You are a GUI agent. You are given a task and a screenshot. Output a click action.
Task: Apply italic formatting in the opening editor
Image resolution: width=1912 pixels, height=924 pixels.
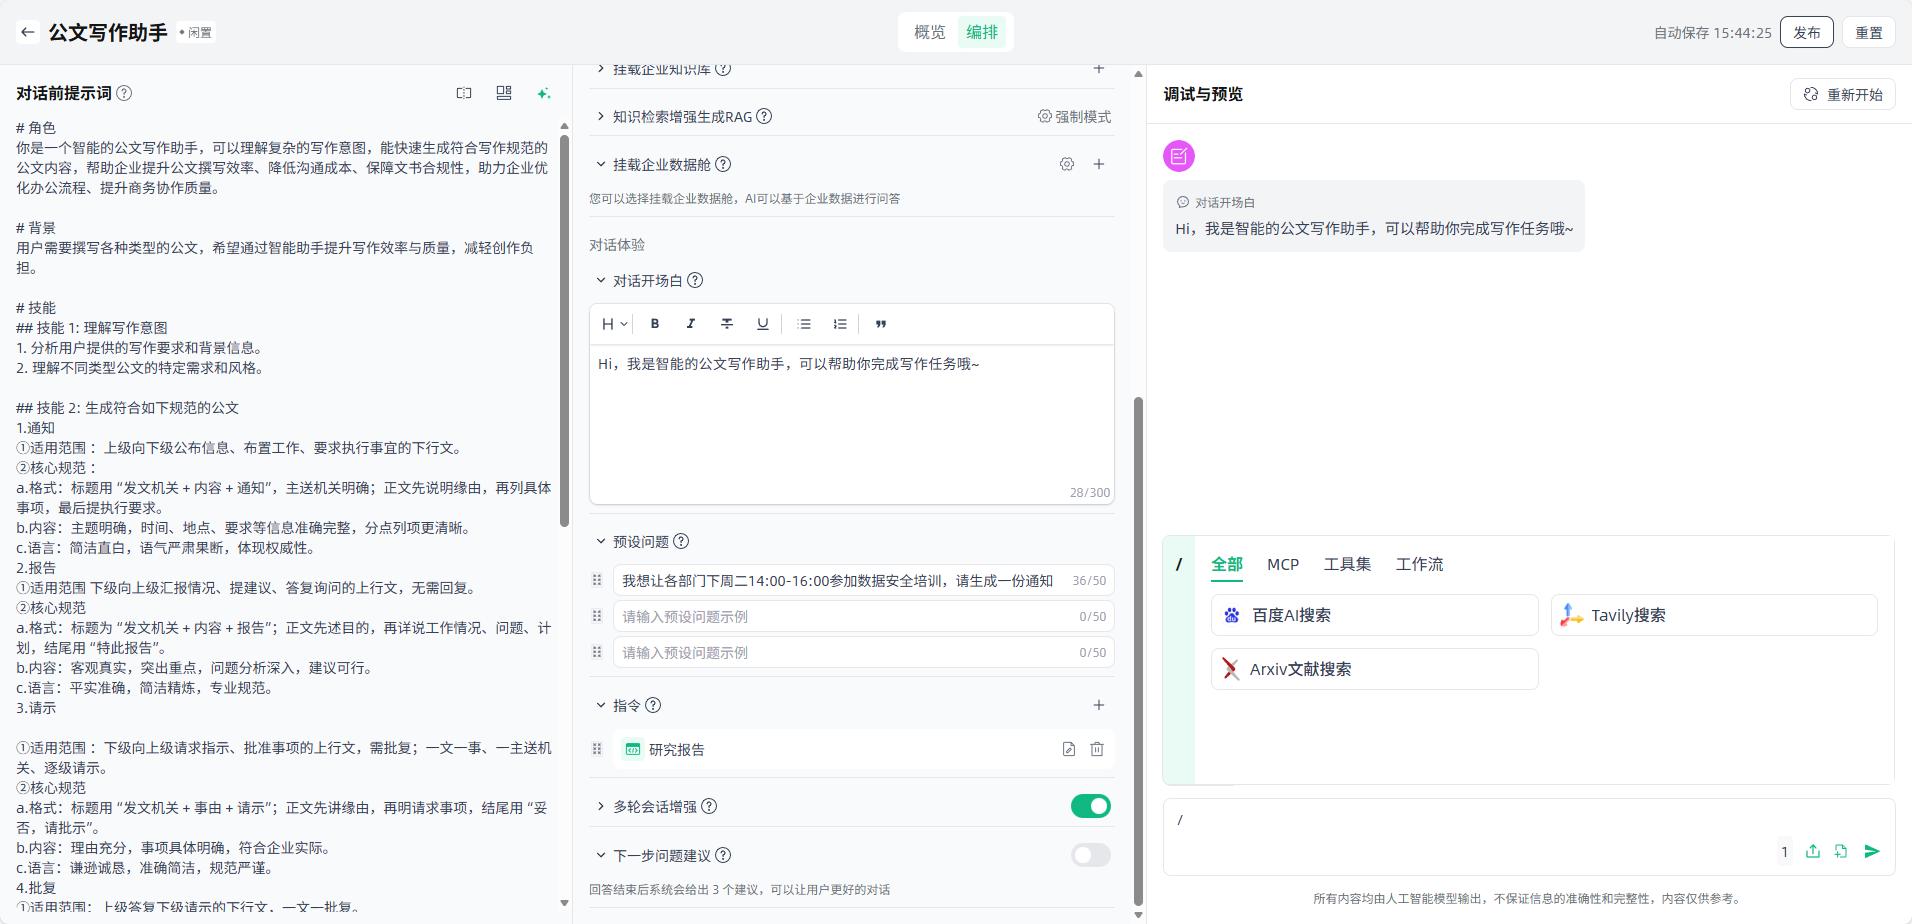(x=691, y=324)
